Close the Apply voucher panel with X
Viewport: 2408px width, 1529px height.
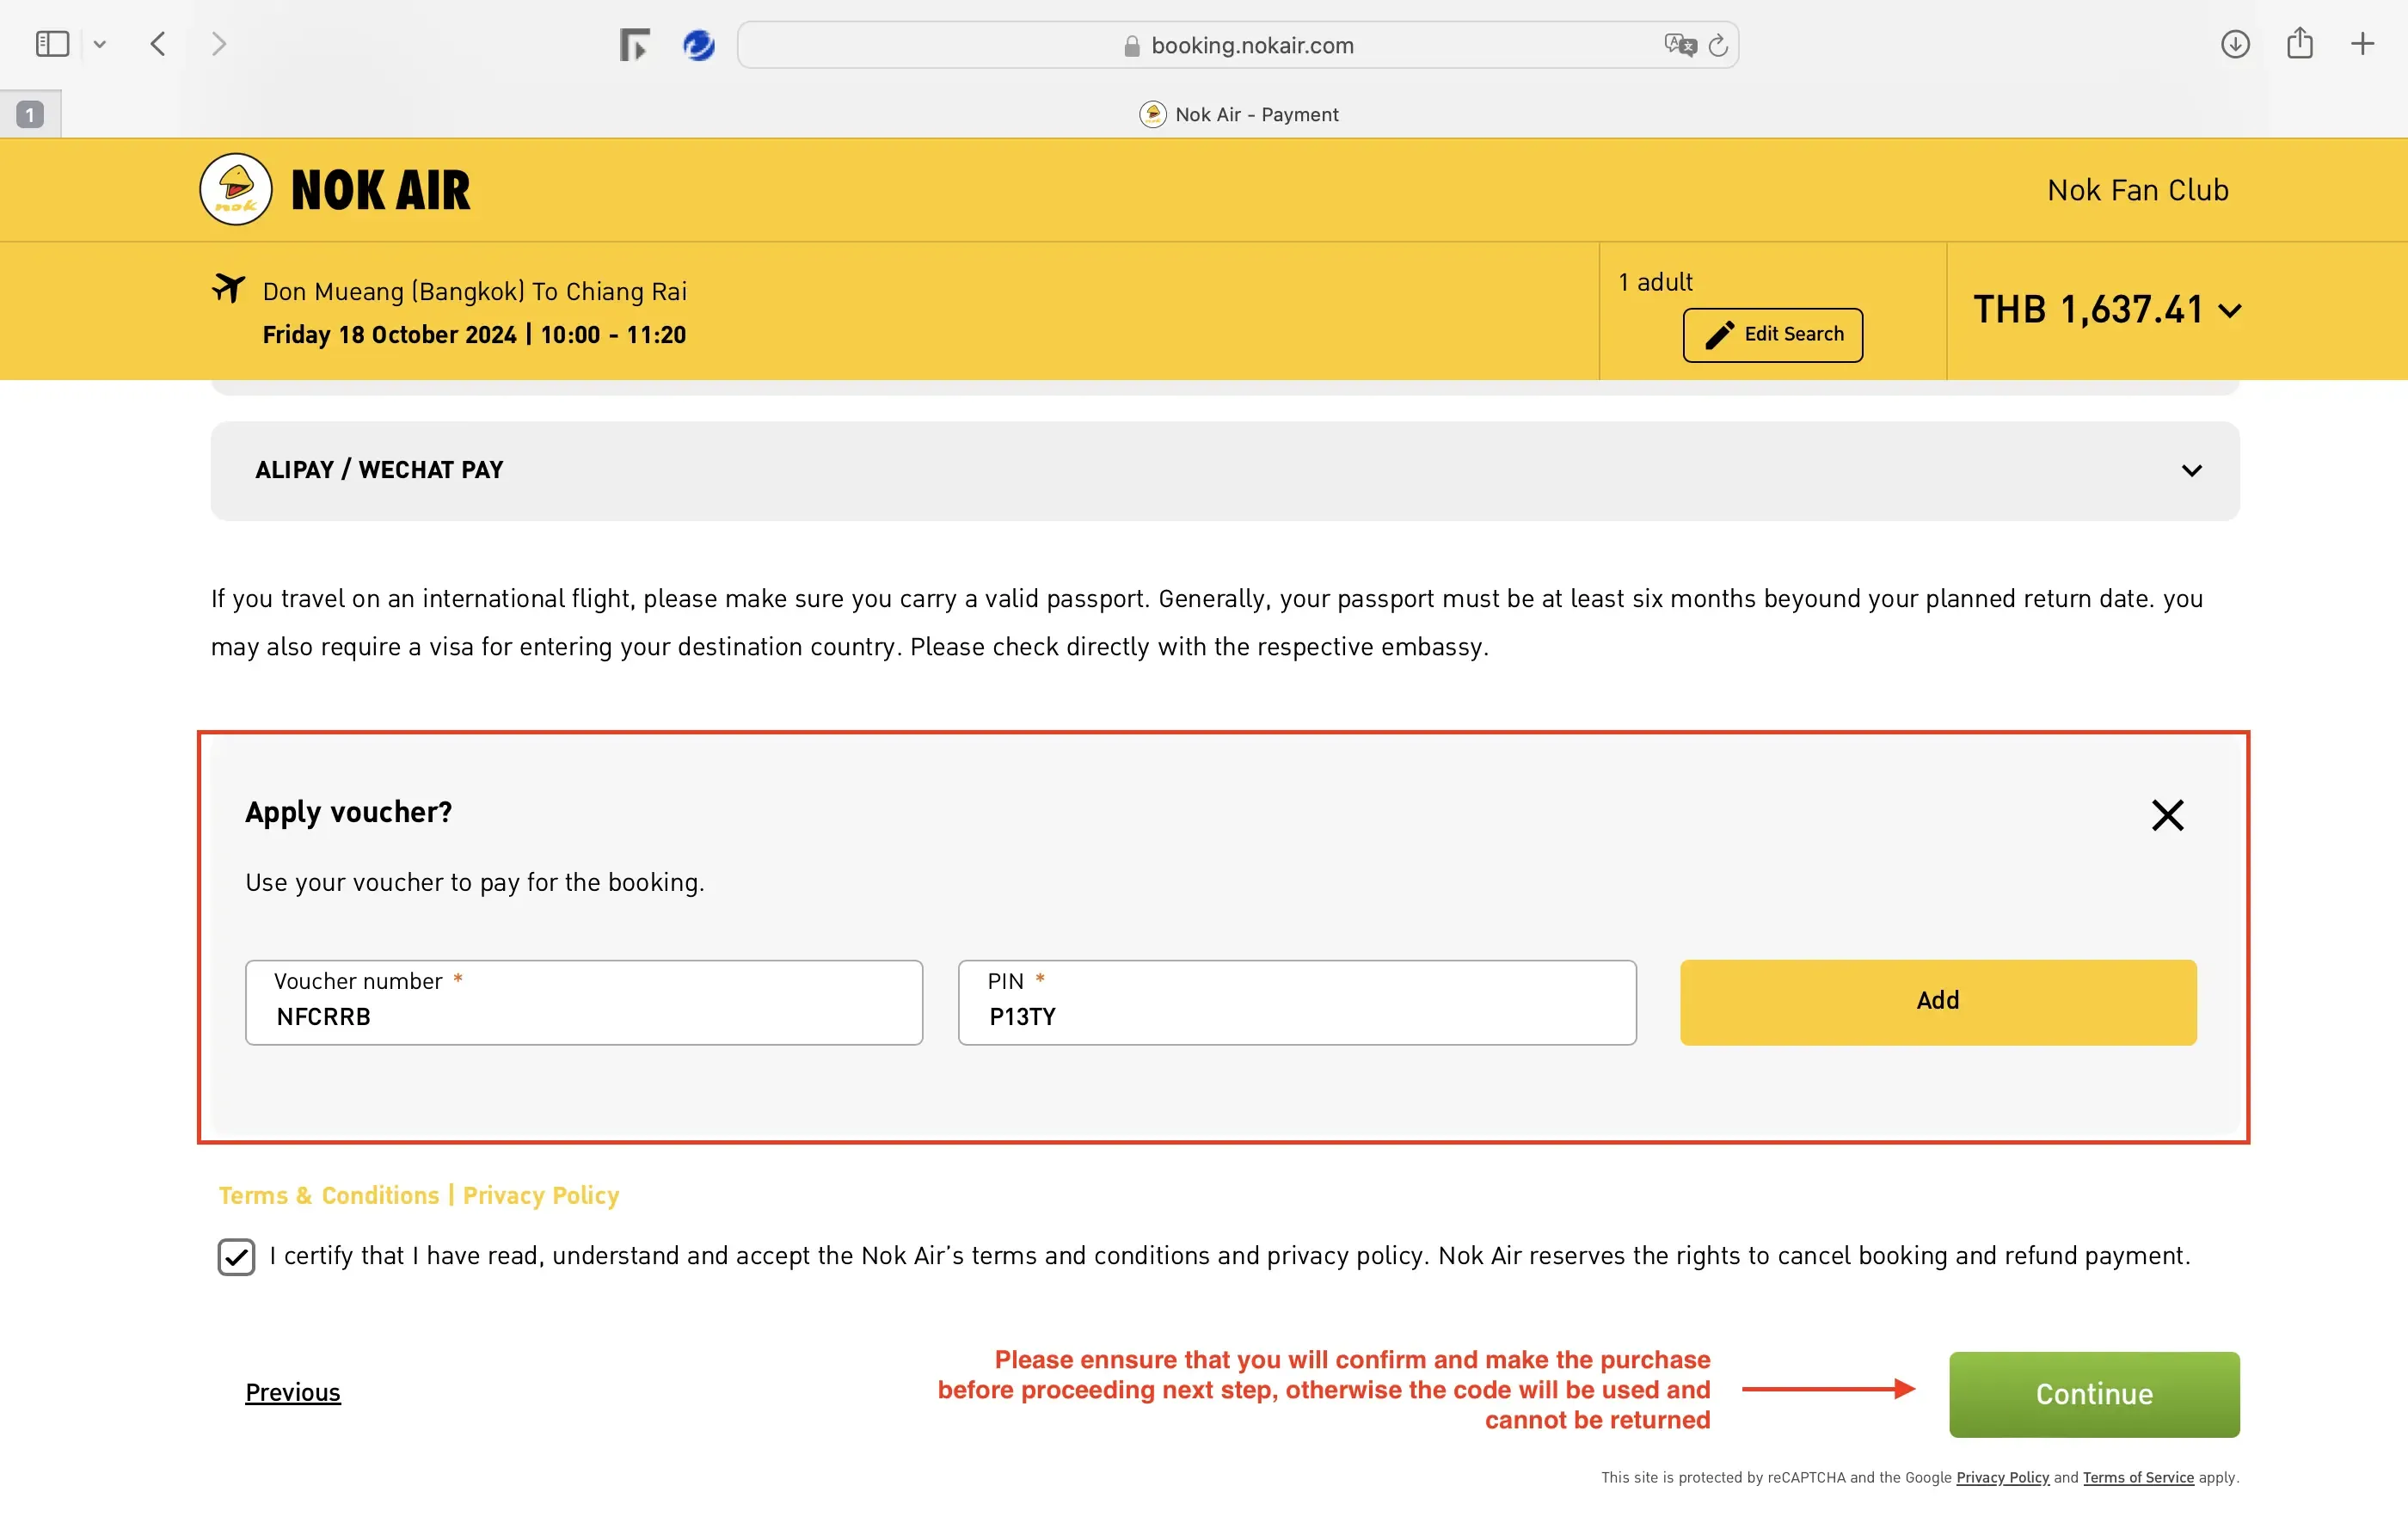2167,815
